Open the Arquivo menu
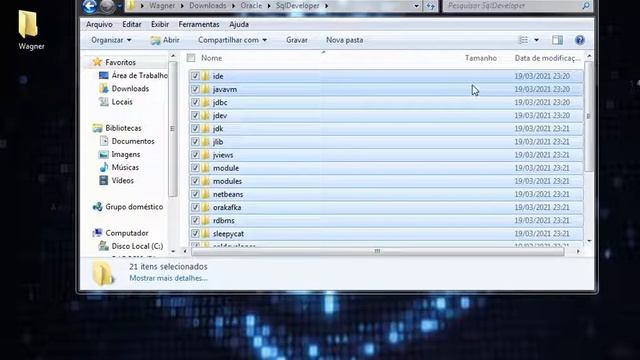Image resolution: width=640 pixels, height=360 pixels. (99, 24)
